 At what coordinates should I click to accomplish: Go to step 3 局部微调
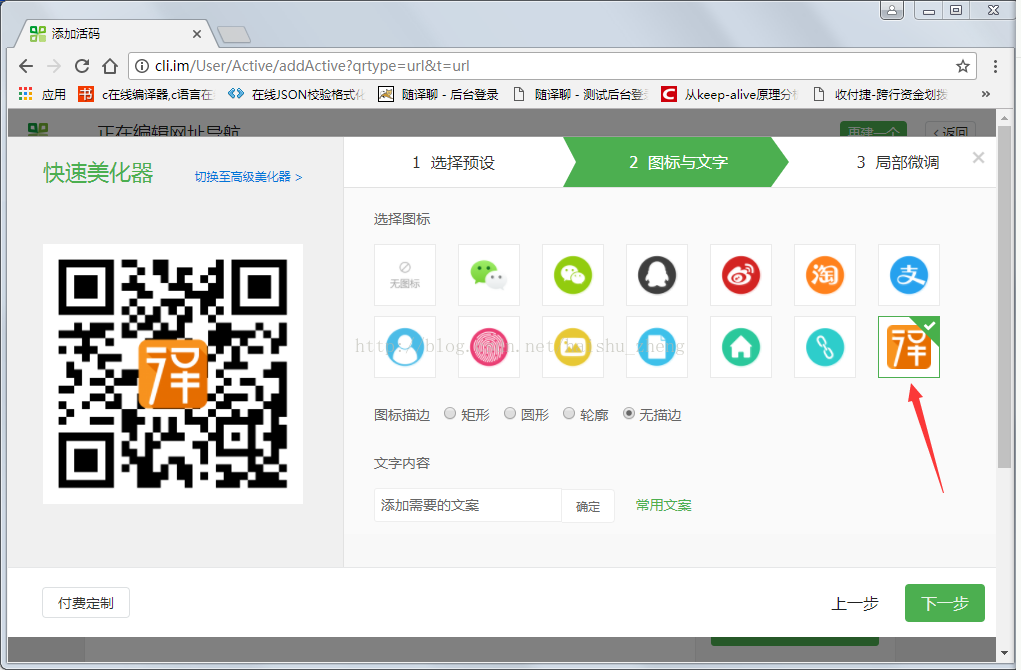[897, 162]
